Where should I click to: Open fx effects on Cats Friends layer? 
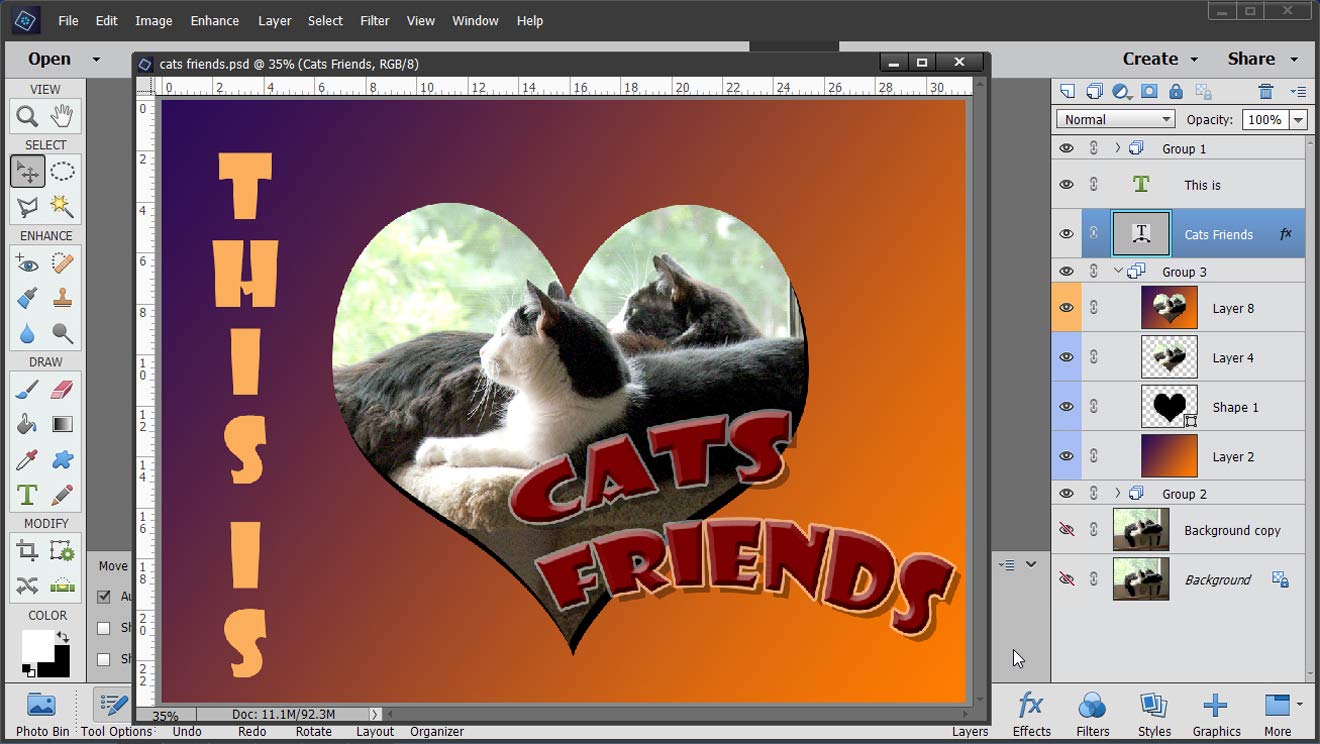coord(1286,234)
